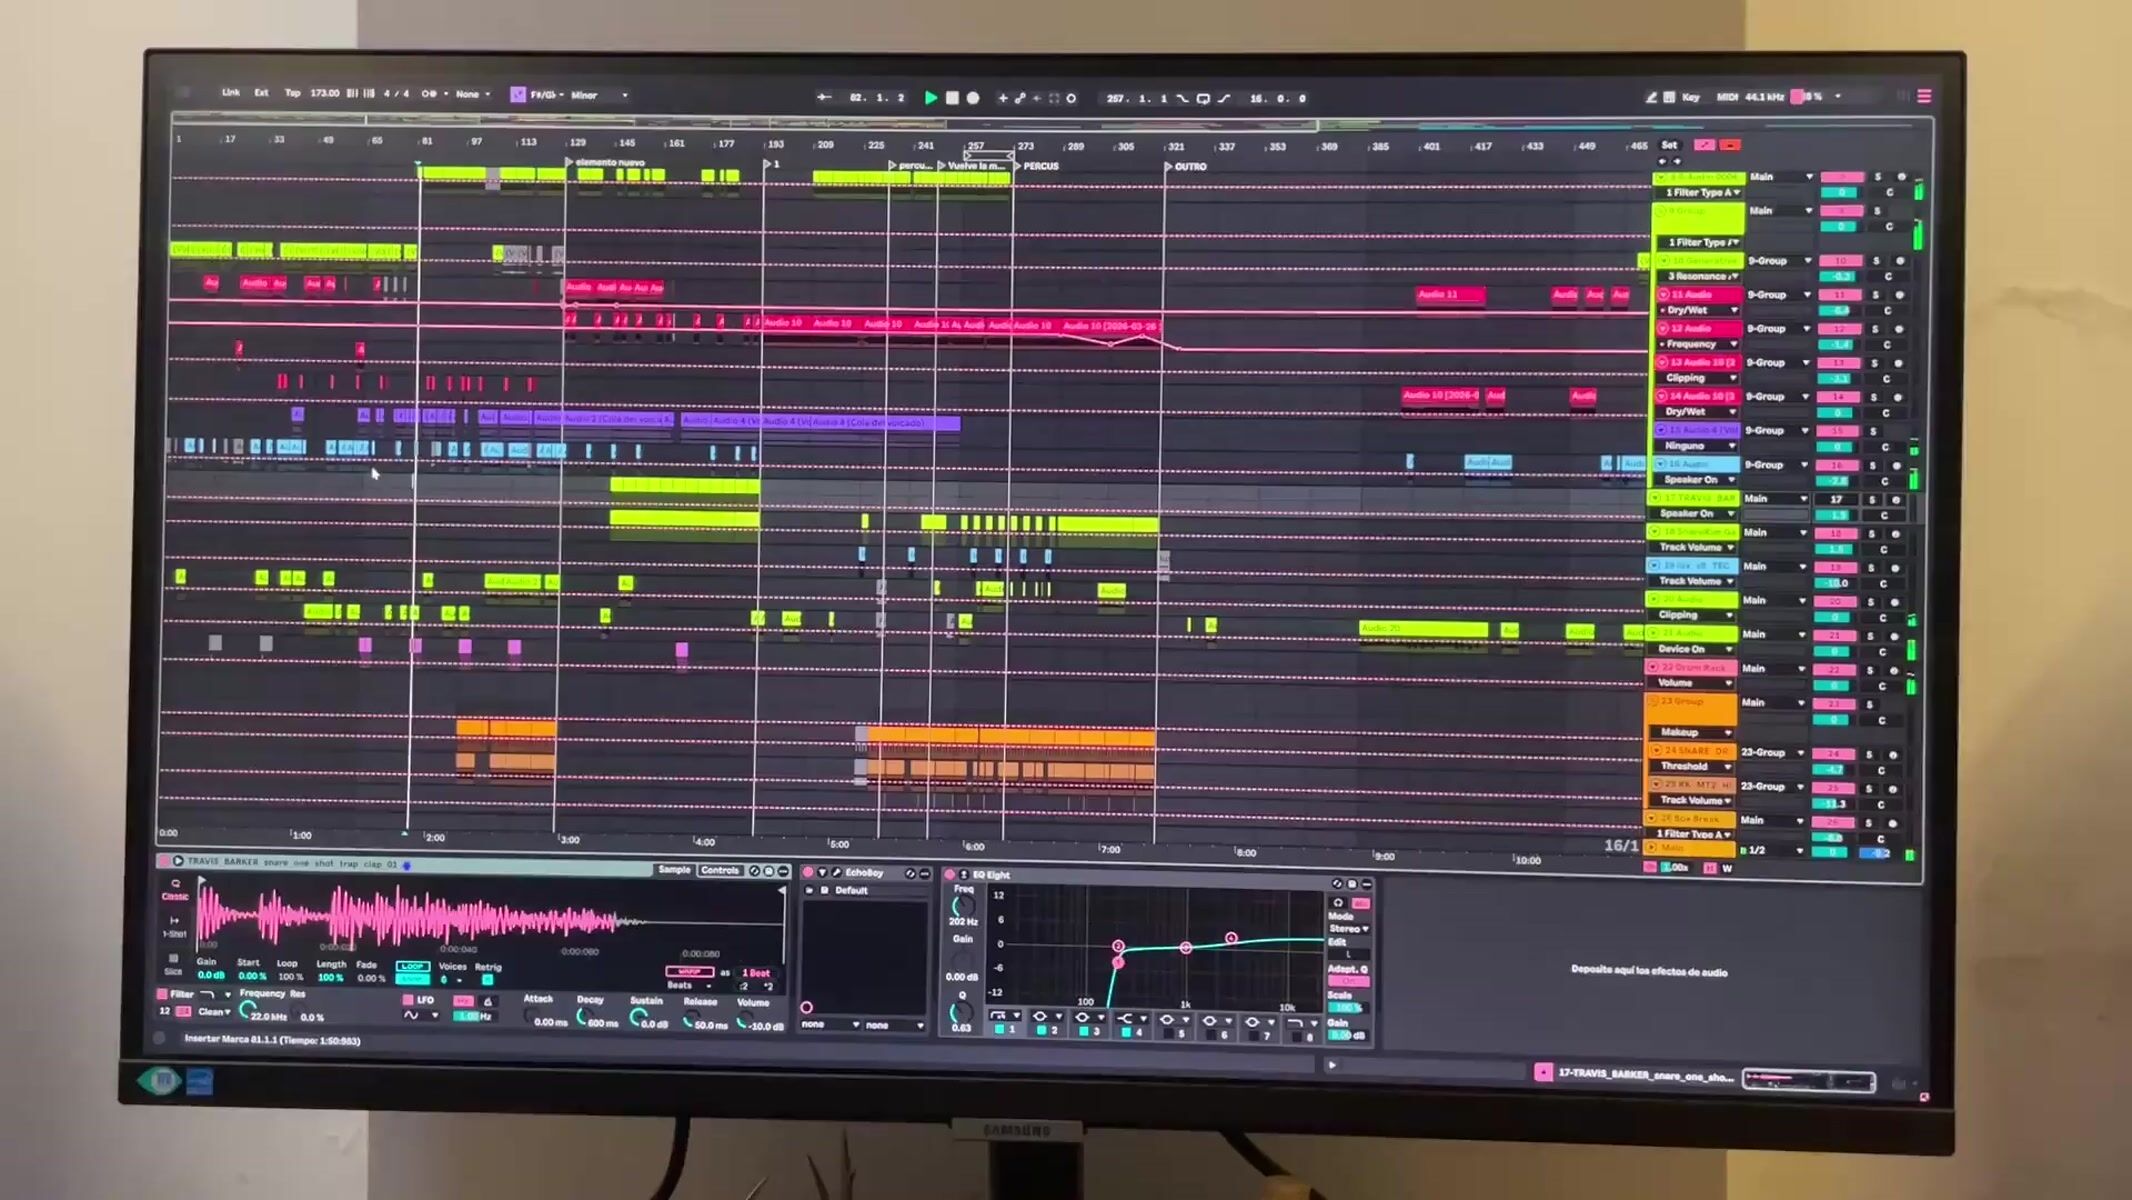This screenshot has width=2132, height=1200.
Task: Click the purple scale-mode keys icon
Action: point(518,94)
